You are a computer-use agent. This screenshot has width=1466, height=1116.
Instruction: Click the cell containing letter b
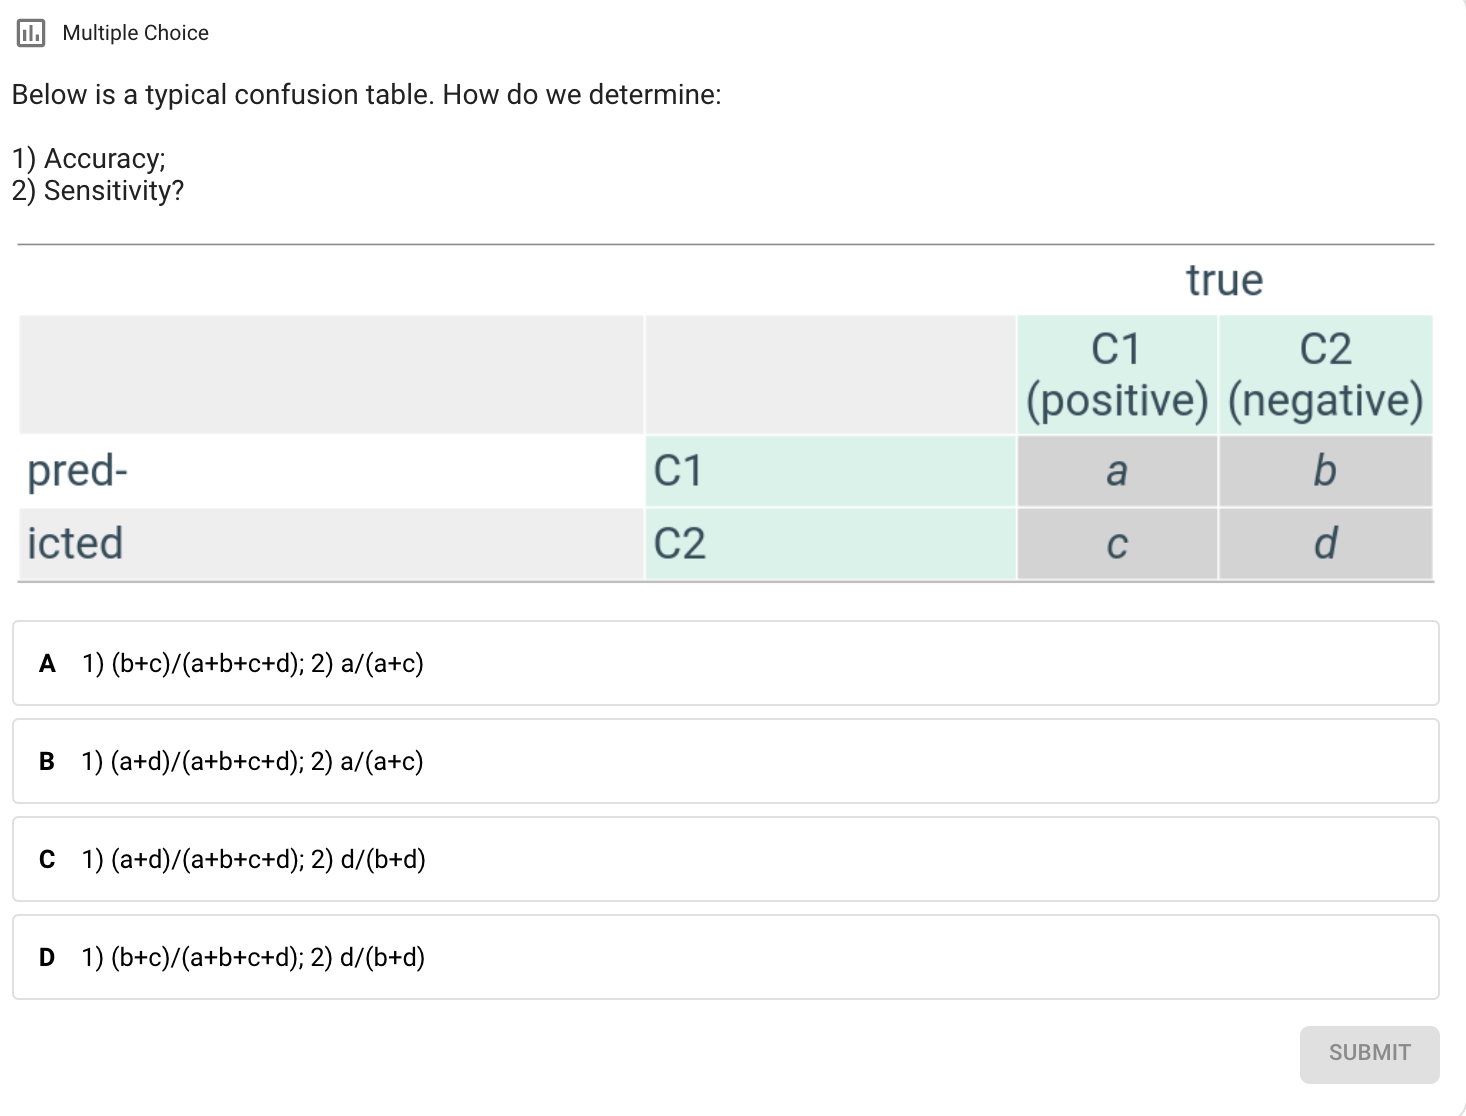pos(1325,471)
